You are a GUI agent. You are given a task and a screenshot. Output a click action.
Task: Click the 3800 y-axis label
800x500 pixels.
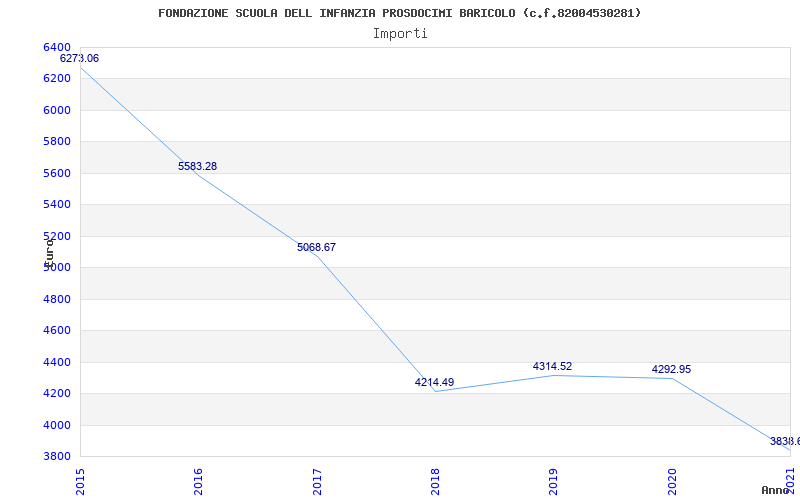point(57,456)
